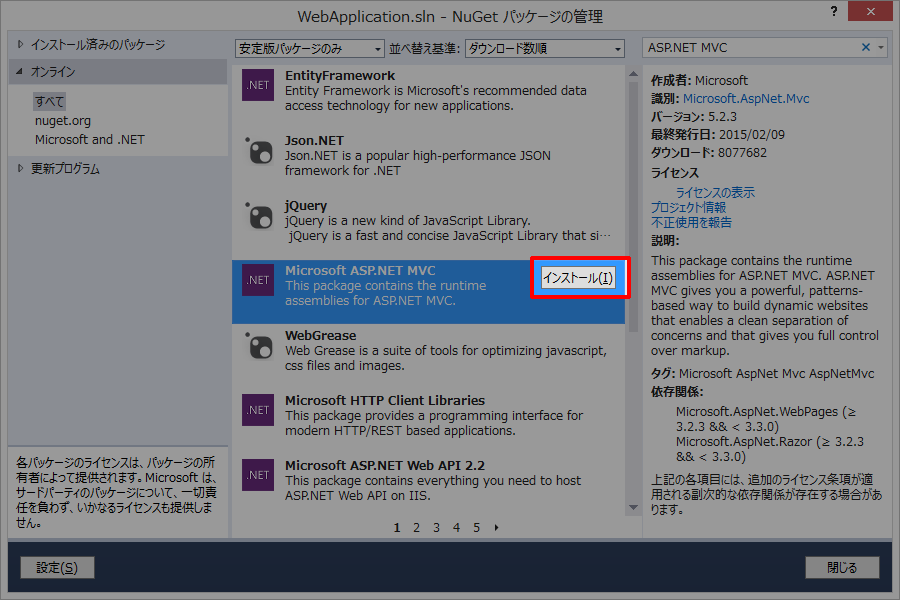Click the 閉じる button
The width and height of the screenshot is (900, 600).
[x=842, y=568]
